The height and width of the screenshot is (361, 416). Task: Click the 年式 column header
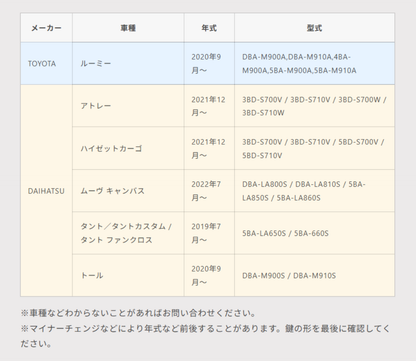coord(209,28)
